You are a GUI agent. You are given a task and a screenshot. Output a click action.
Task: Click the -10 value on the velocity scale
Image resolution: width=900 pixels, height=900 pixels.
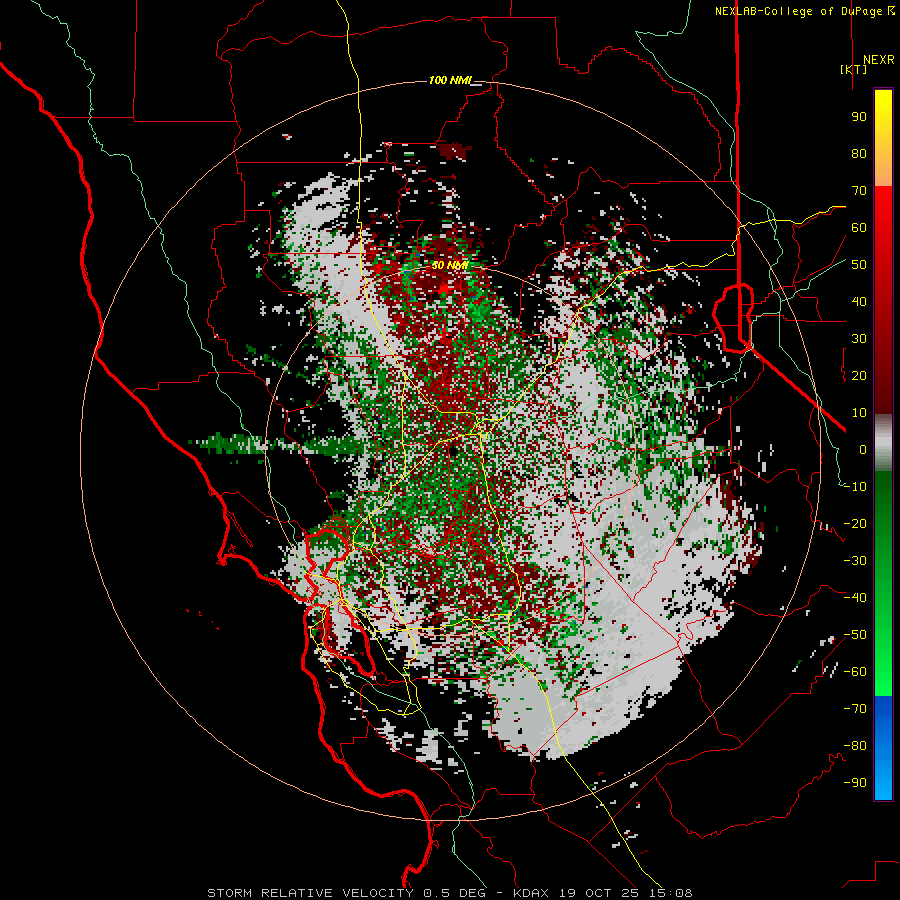[x=855, y=487]
